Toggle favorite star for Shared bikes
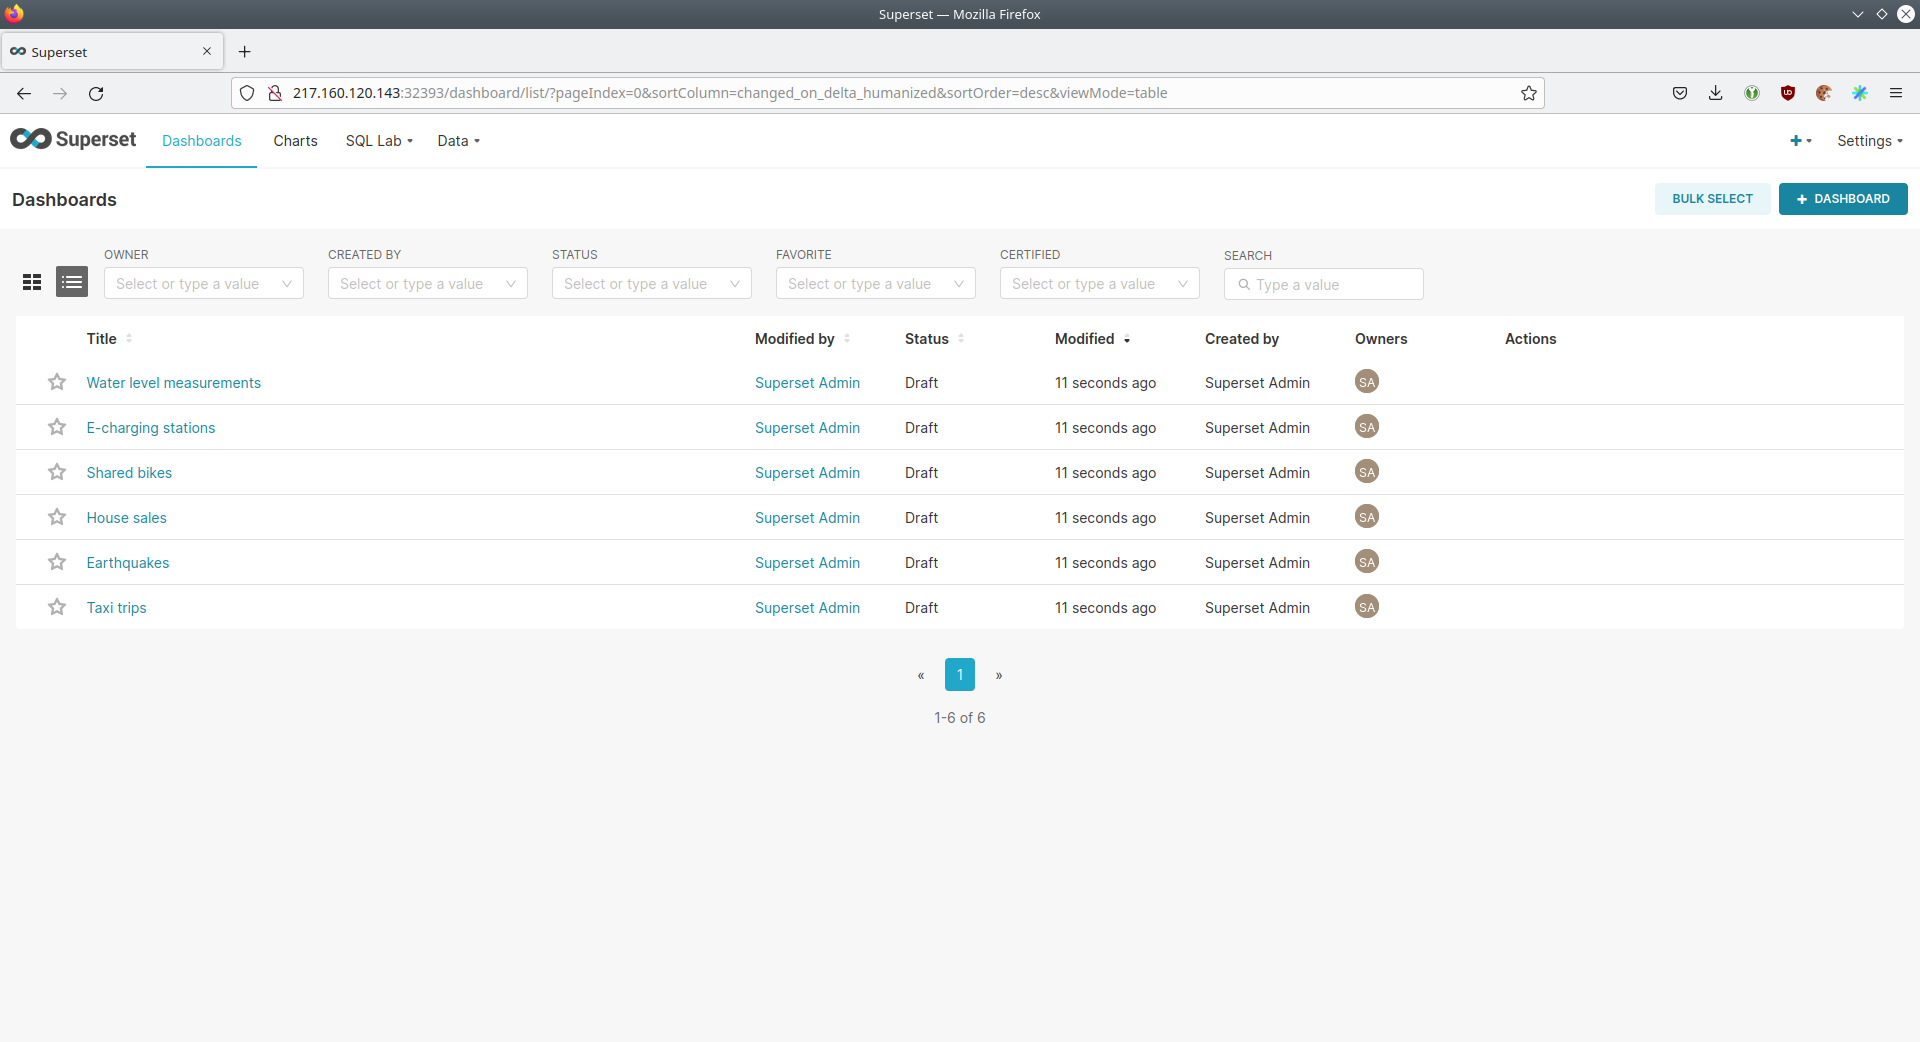Viewport: 1920px width, 1042px height. click(57, 472)
